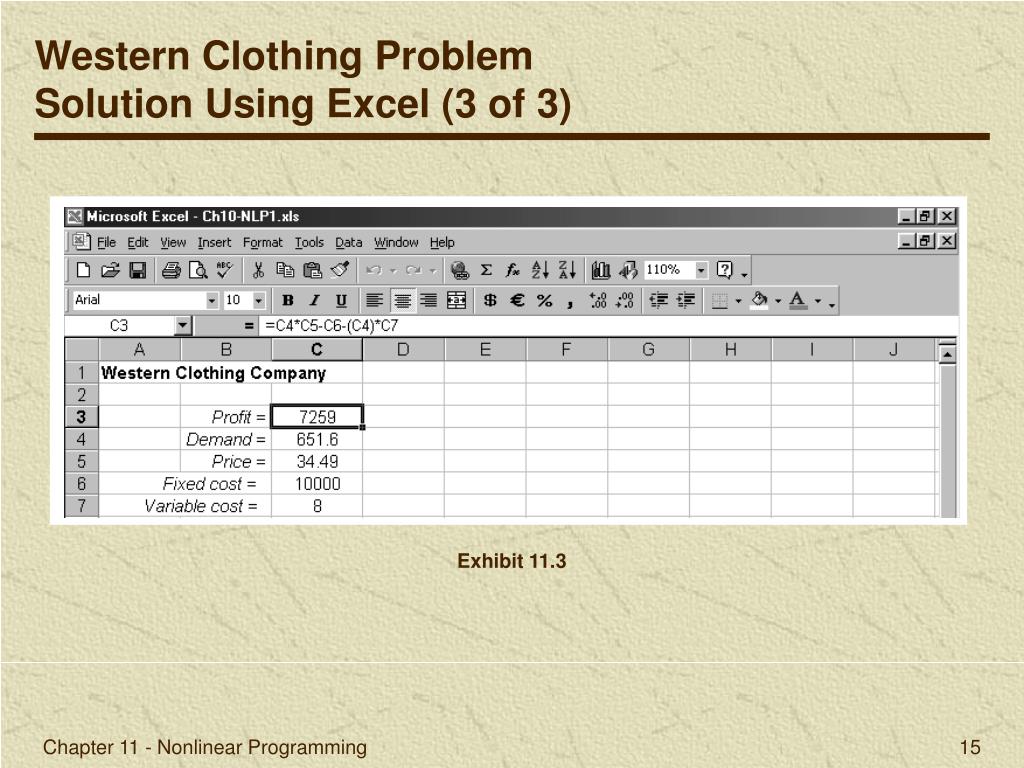Toggle Align Left

point(374,300)
